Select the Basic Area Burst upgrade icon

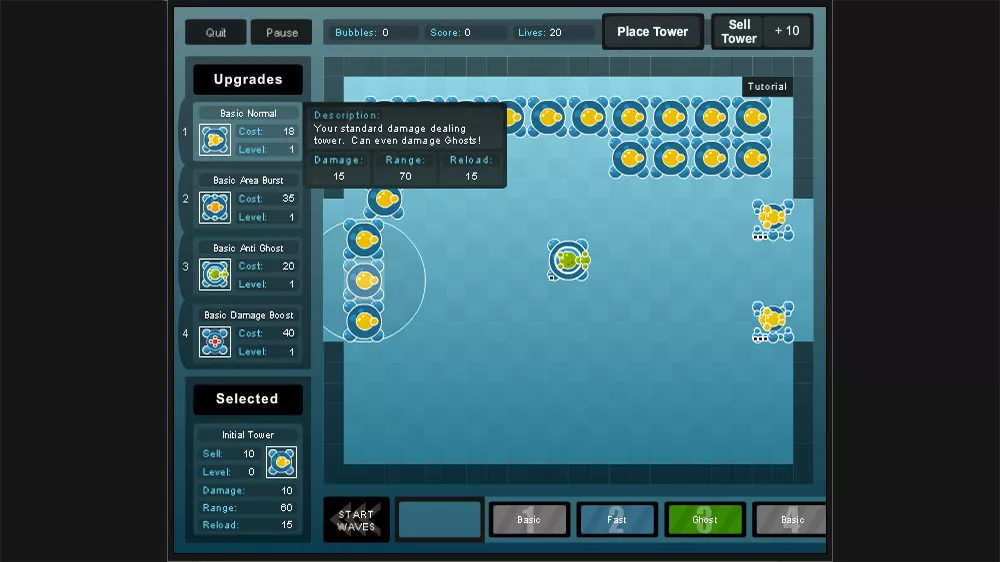point(215,207)
